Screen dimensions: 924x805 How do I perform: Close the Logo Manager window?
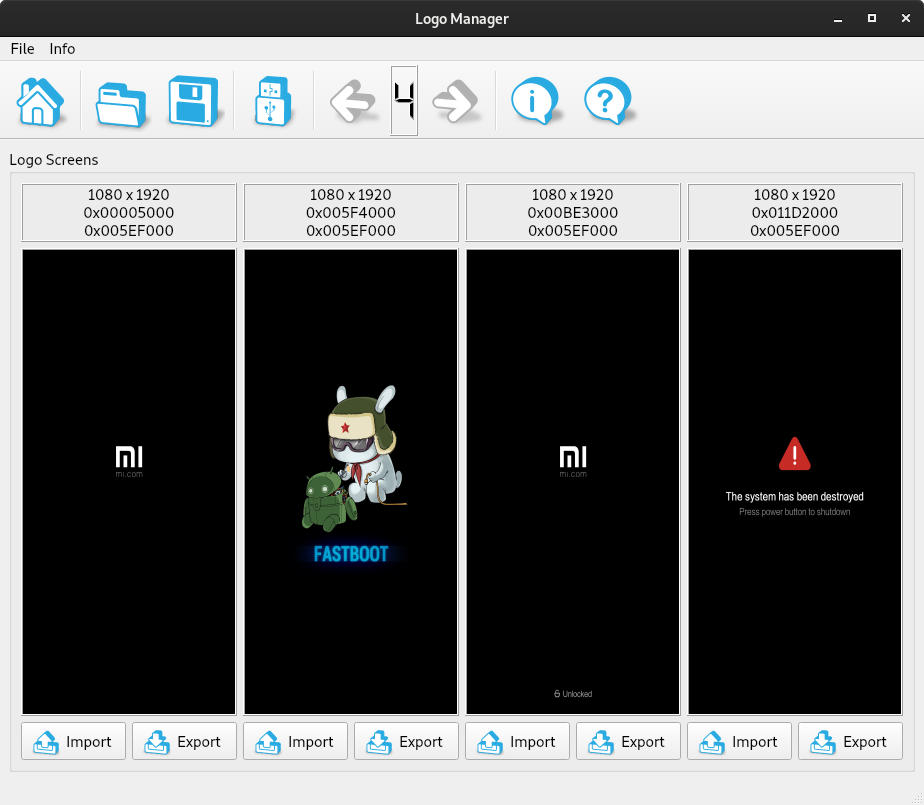[906, 18]
